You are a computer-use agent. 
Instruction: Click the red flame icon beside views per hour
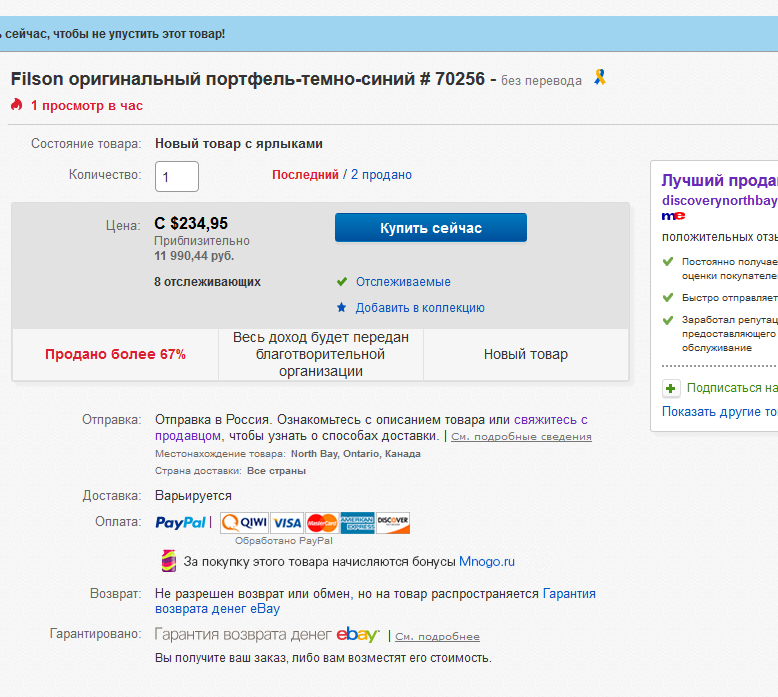17,104
